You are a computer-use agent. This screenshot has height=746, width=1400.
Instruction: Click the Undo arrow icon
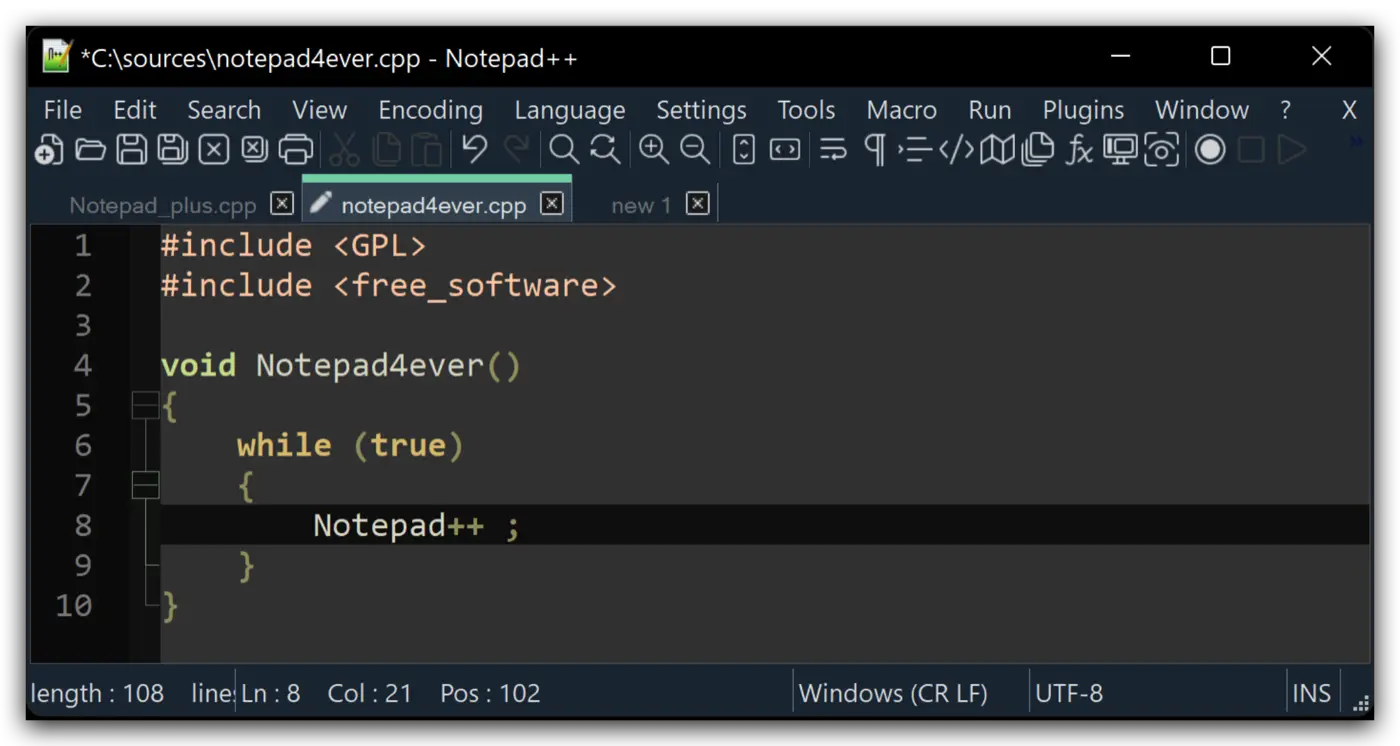tap(474, 150)
